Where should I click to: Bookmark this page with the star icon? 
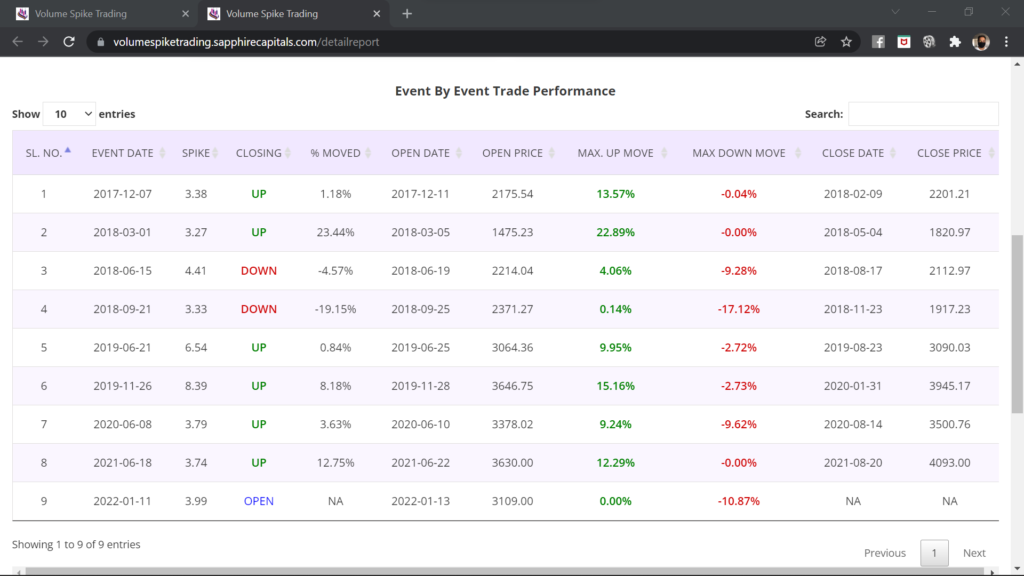846,42
